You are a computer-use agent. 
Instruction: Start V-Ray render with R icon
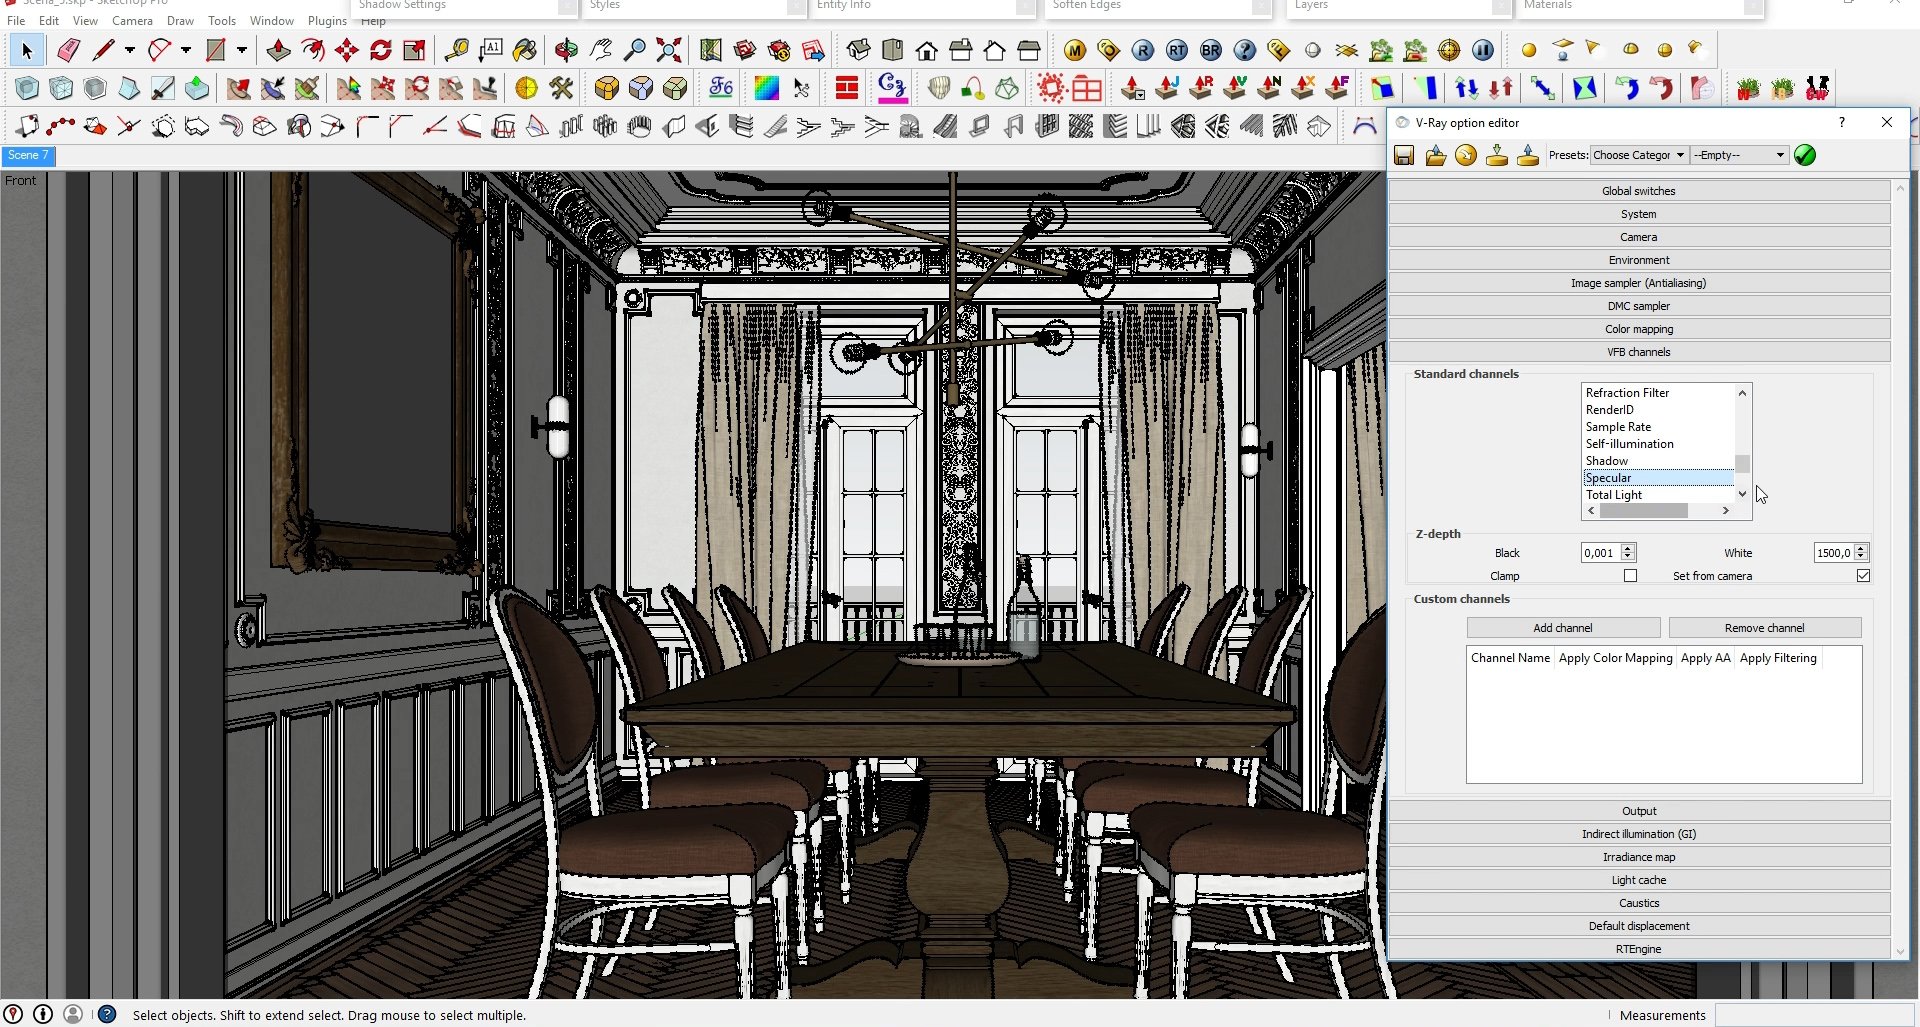point(1143,50)
